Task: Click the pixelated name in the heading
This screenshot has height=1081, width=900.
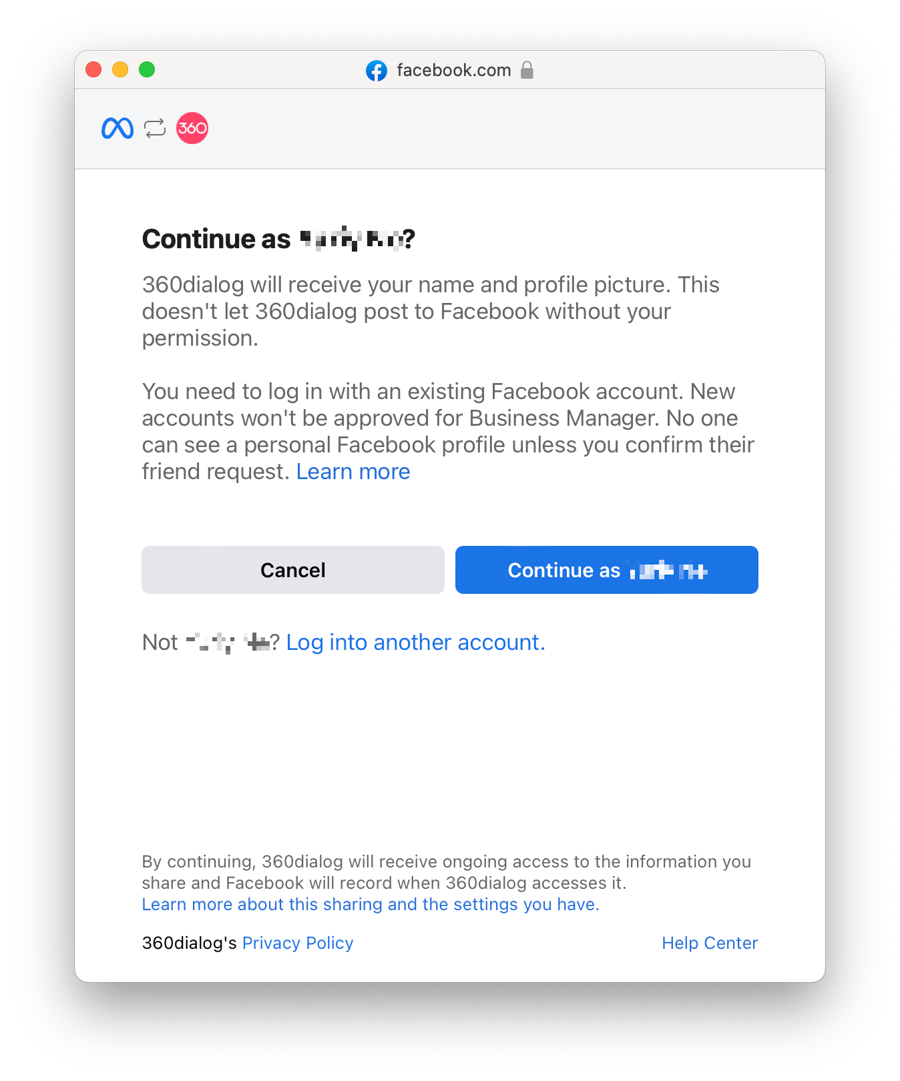Action: click(x=353, y=239)
